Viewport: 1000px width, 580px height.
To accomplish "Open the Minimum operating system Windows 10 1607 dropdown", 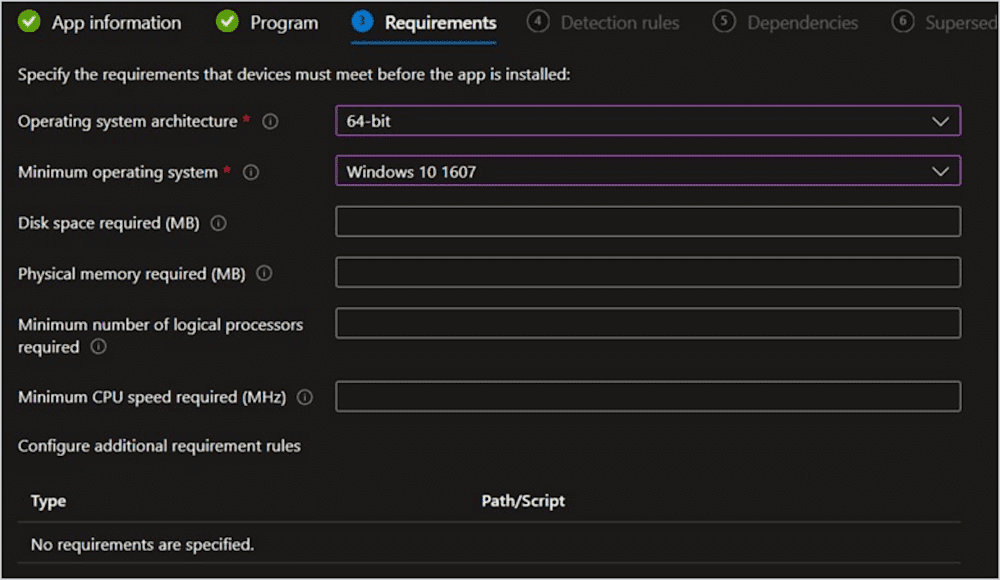I will click(x=648, y=171).
